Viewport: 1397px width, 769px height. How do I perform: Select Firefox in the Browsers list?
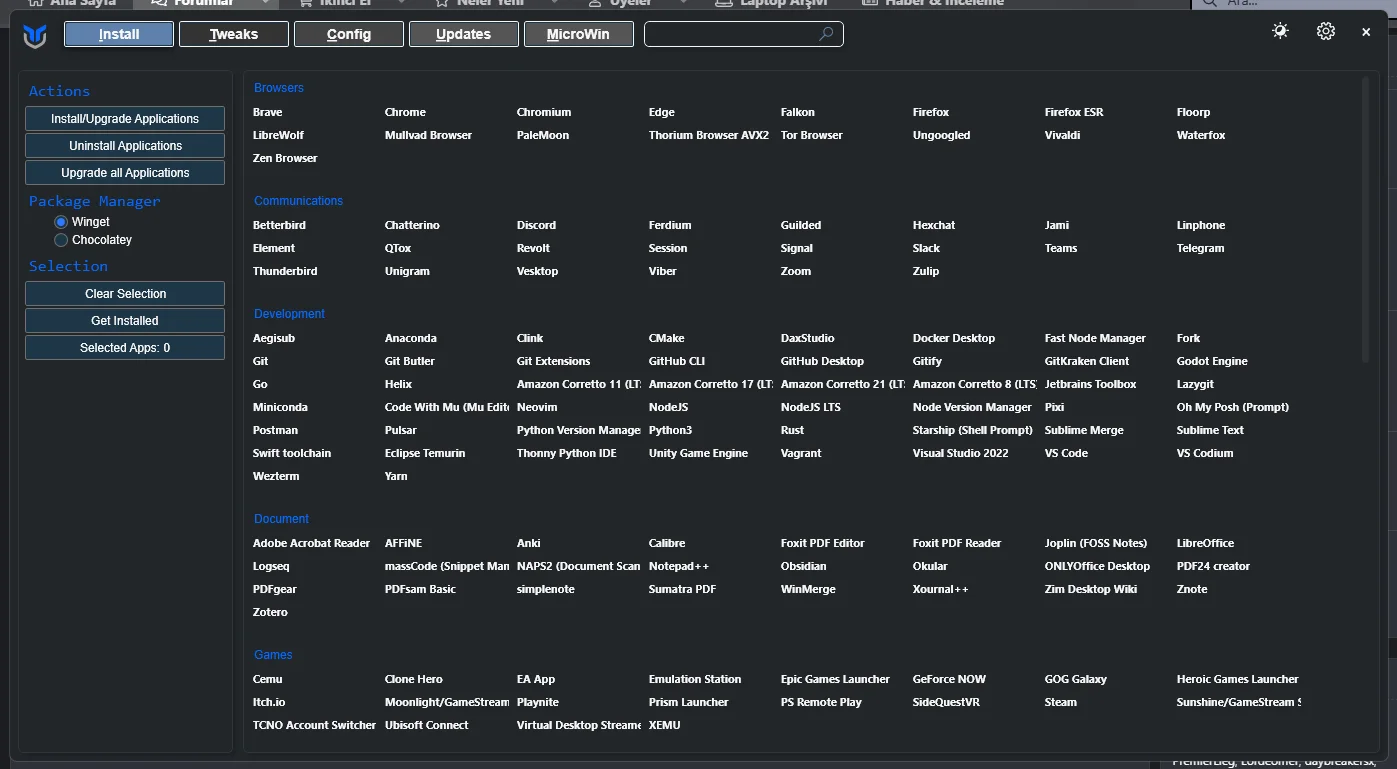(x=931, y=112)
